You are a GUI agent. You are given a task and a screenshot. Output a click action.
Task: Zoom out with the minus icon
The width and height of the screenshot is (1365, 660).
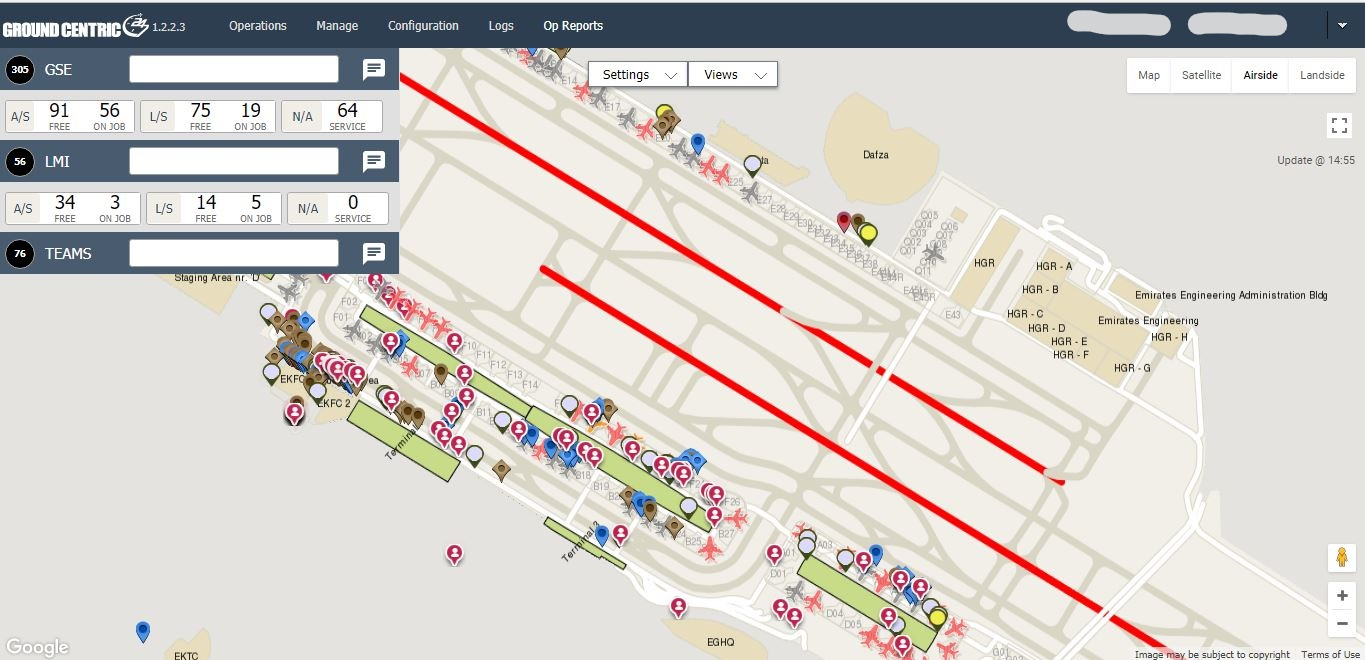point(1341,624)
